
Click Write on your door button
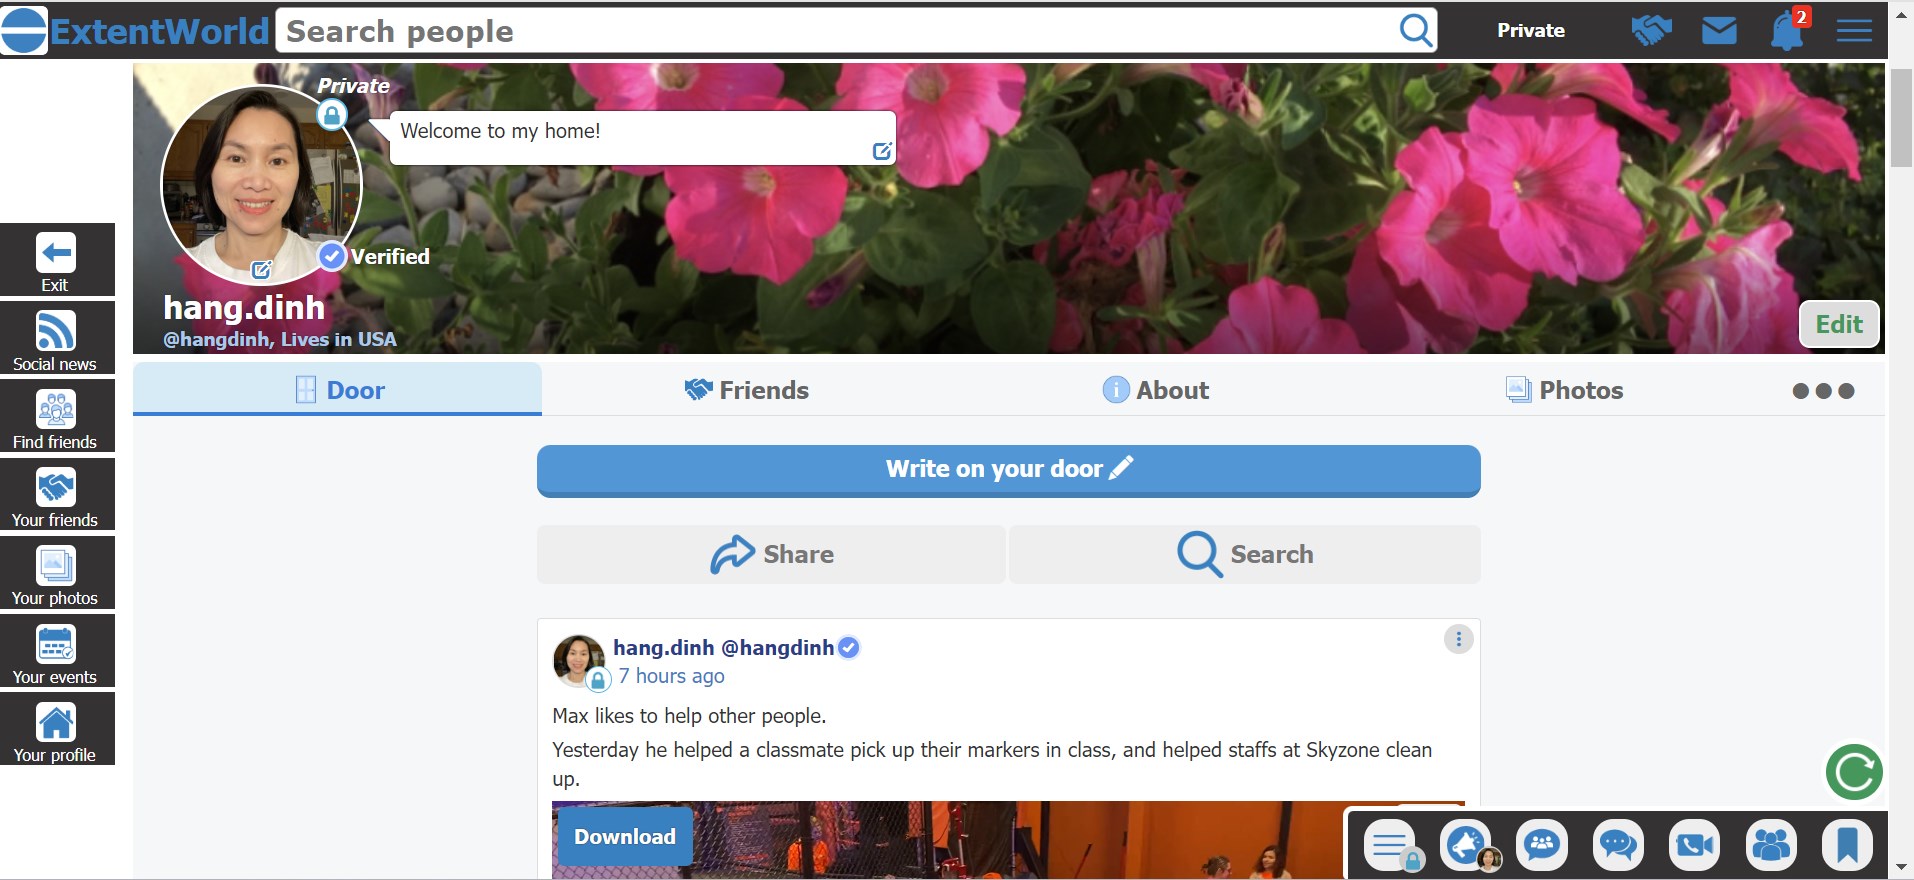coord(1009,470)
